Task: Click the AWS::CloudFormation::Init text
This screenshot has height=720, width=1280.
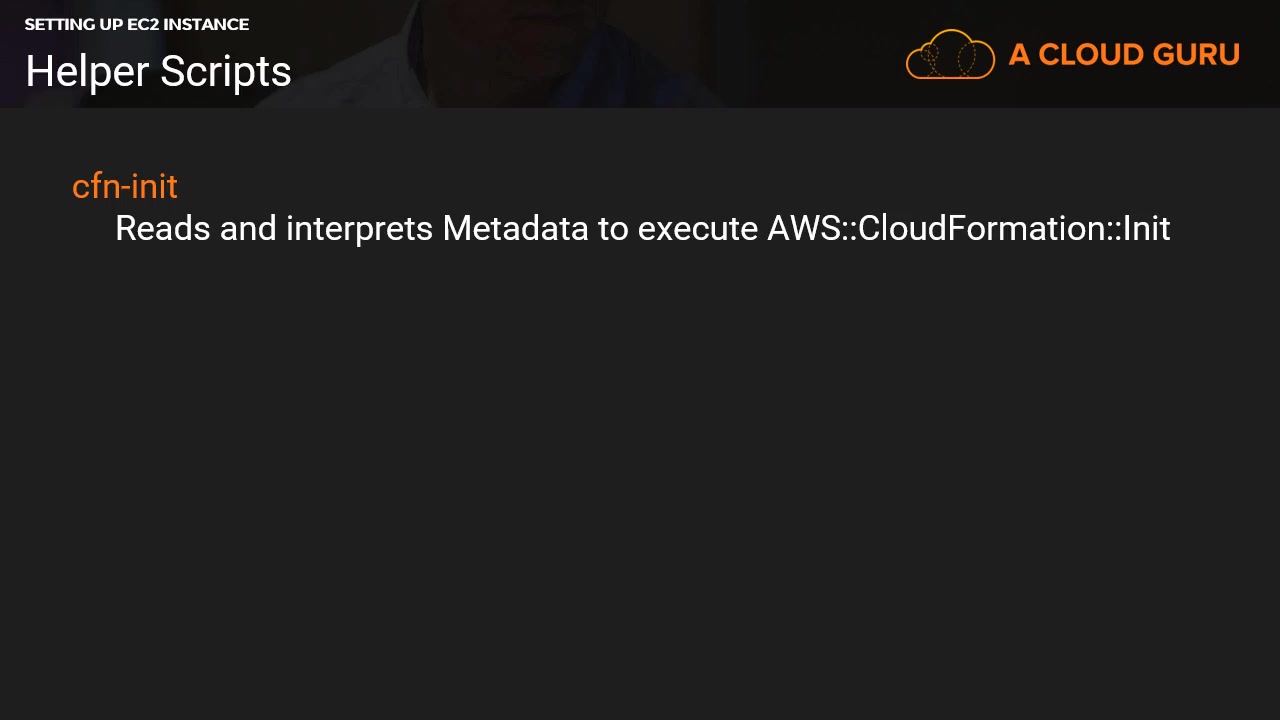Action: click(968, 229)
